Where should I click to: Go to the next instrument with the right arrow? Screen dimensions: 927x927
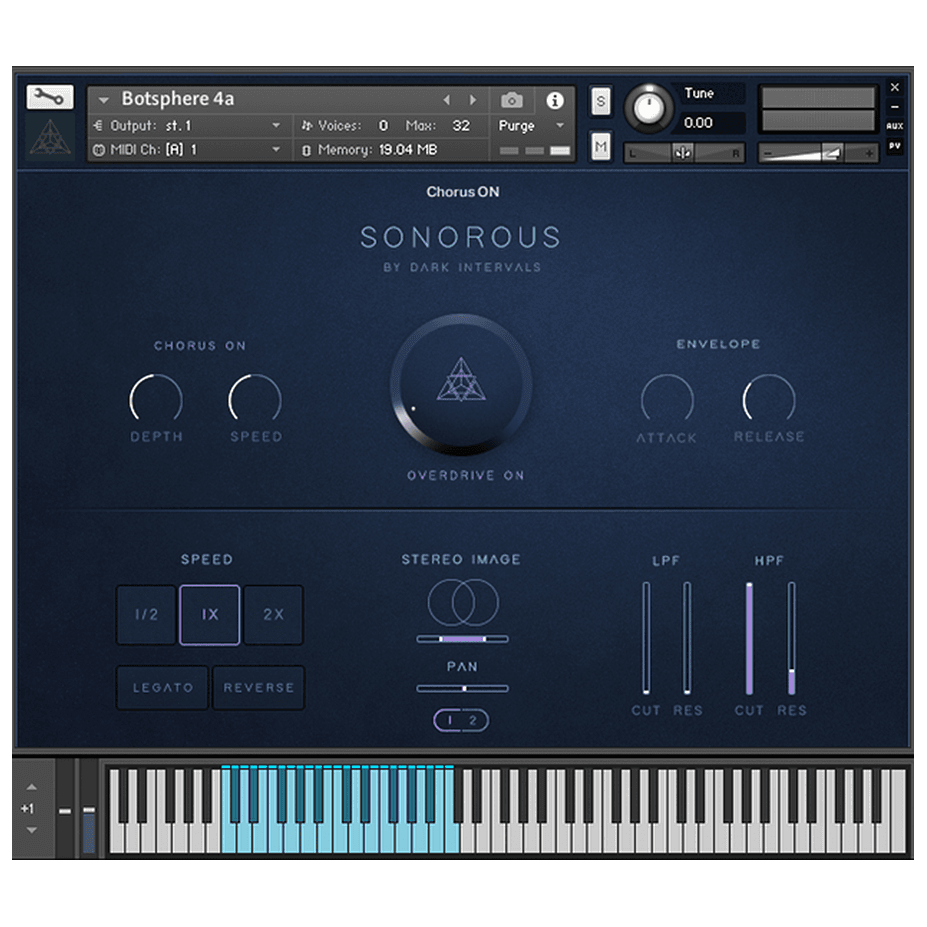[x=472, y=100]
